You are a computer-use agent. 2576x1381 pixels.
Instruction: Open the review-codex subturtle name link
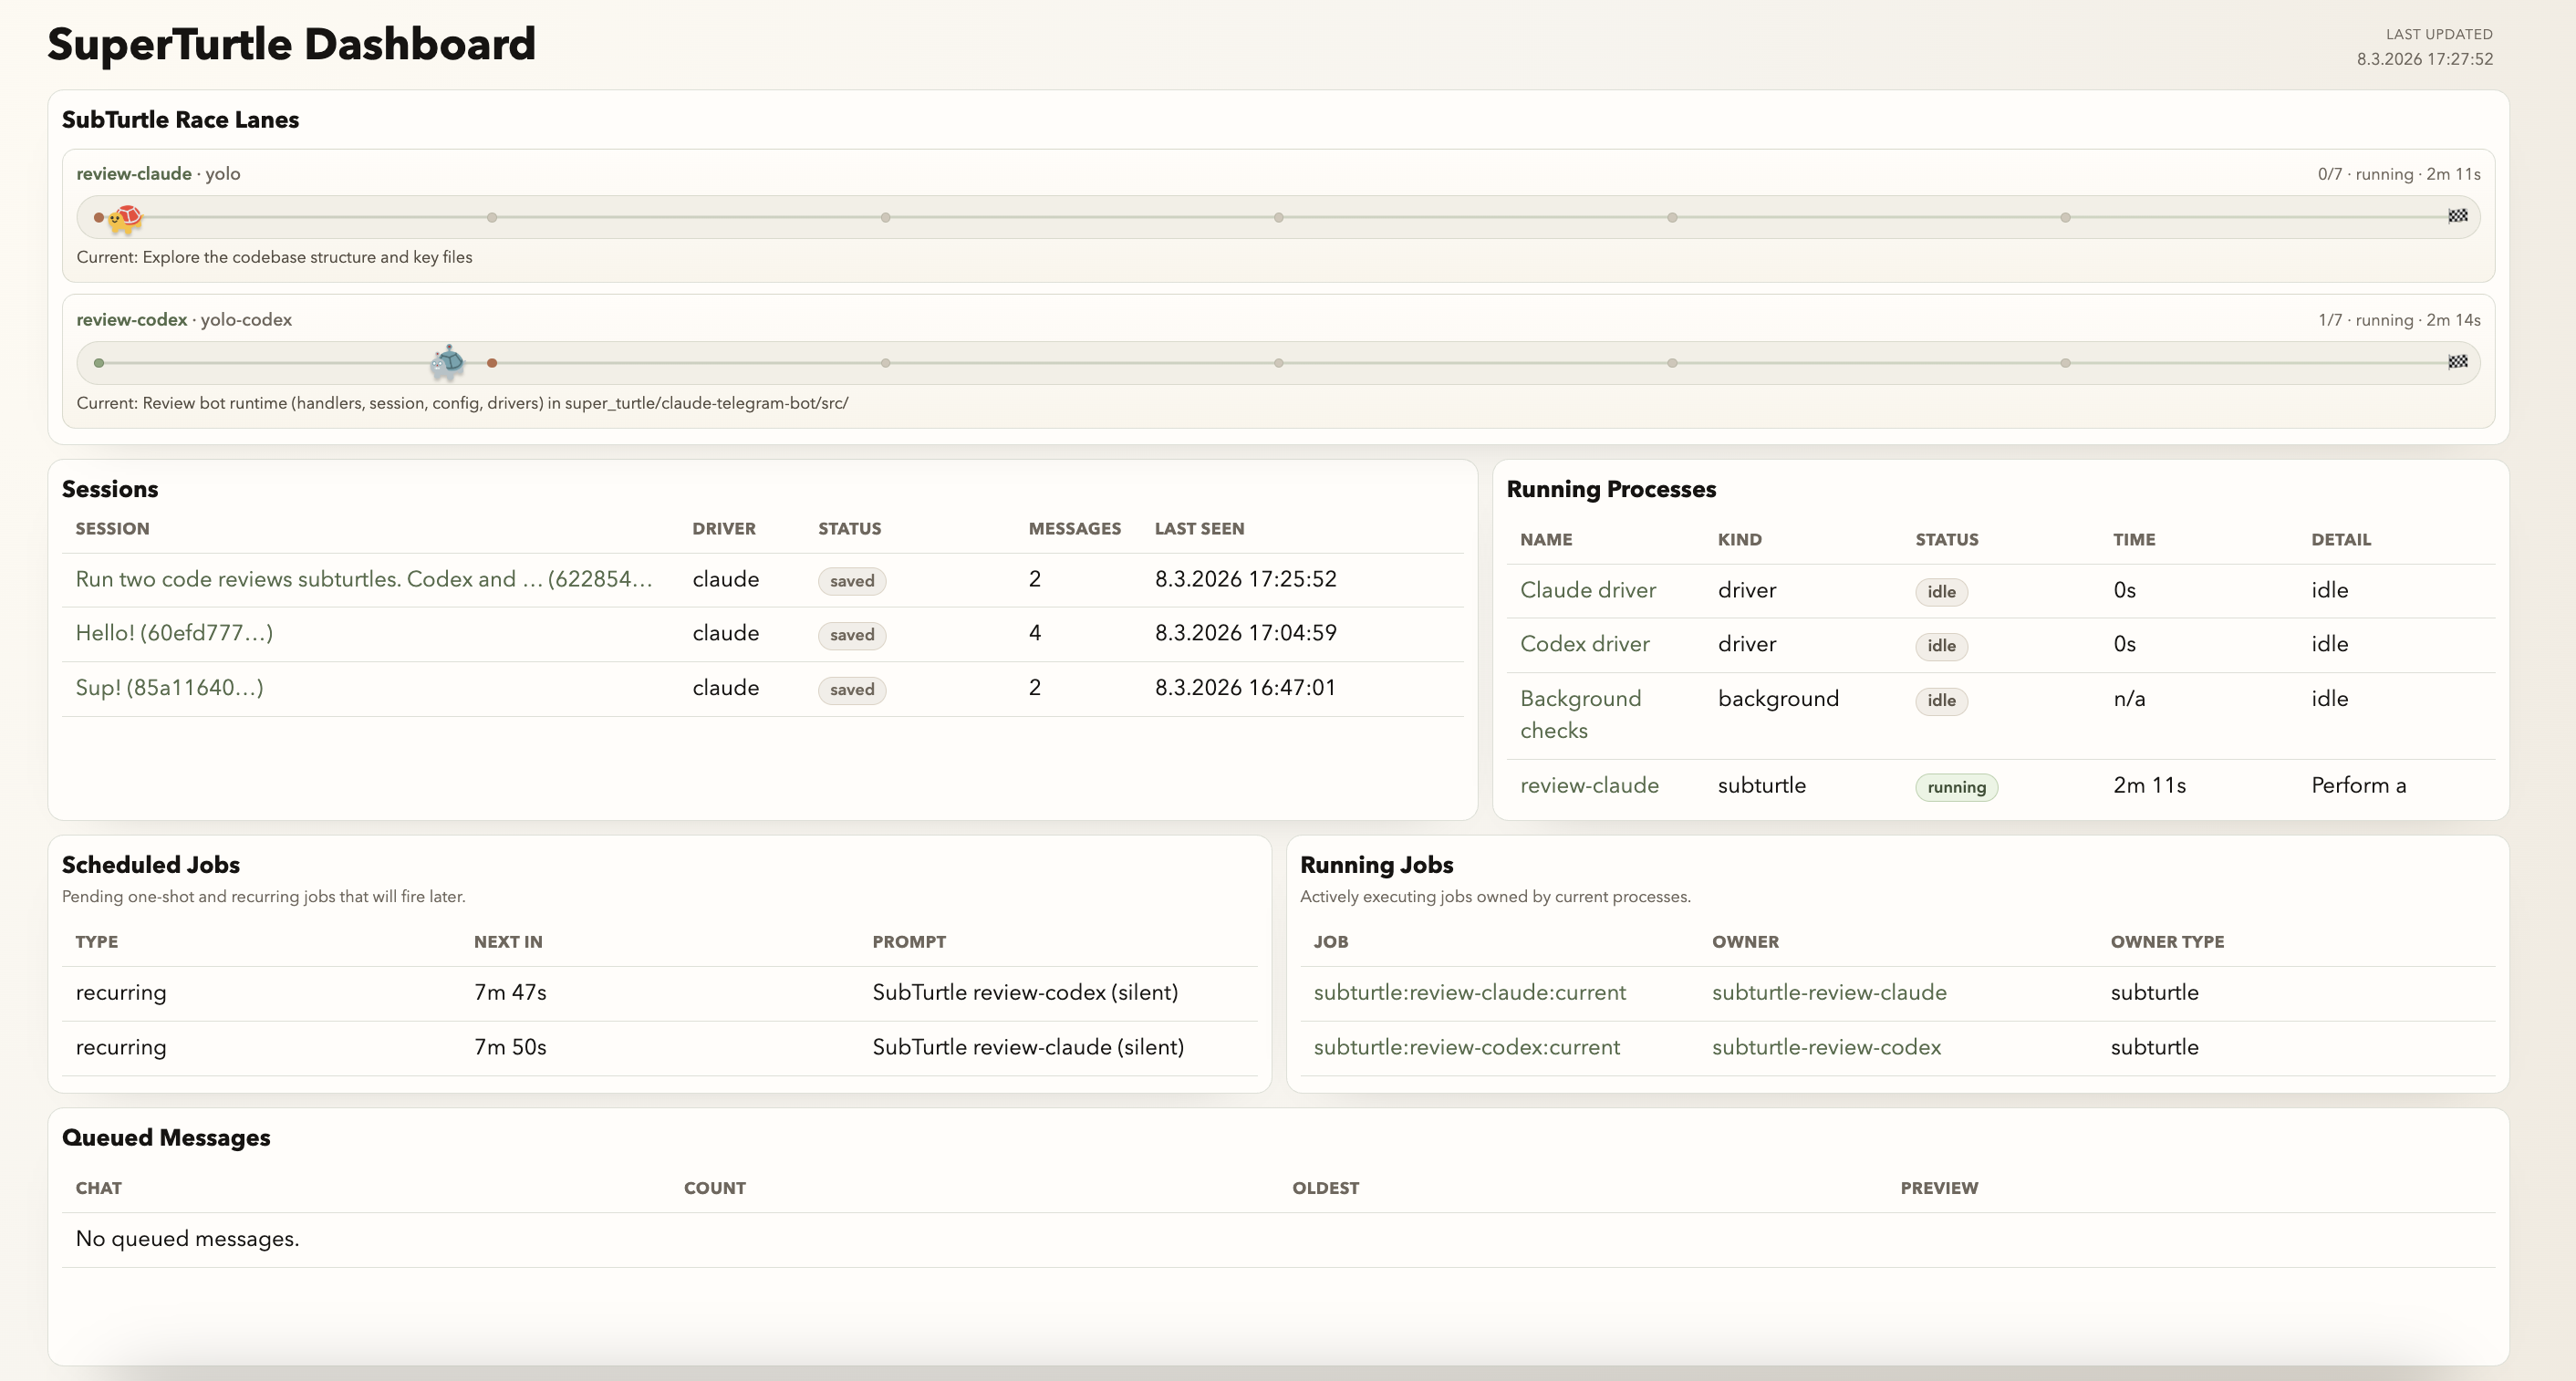tap(131, 319)
